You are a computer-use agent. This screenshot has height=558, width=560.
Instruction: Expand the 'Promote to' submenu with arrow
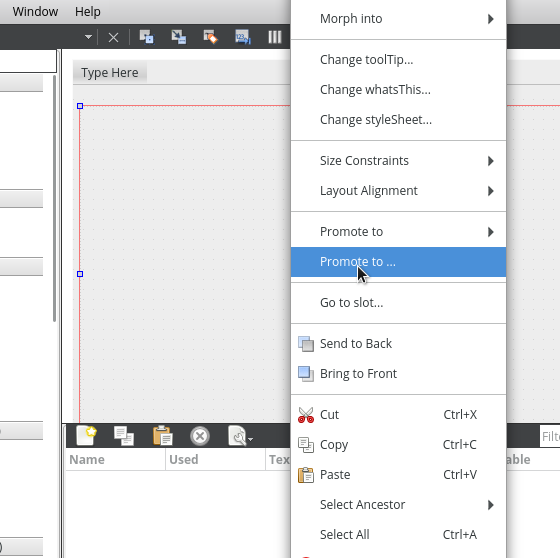[x=398, y=232]
